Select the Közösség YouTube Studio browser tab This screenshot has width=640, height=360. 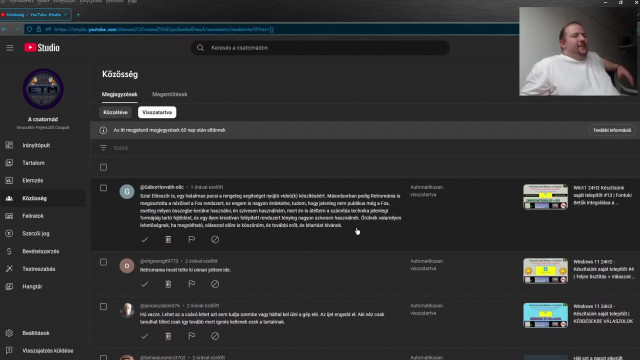[x=35, y=15]
